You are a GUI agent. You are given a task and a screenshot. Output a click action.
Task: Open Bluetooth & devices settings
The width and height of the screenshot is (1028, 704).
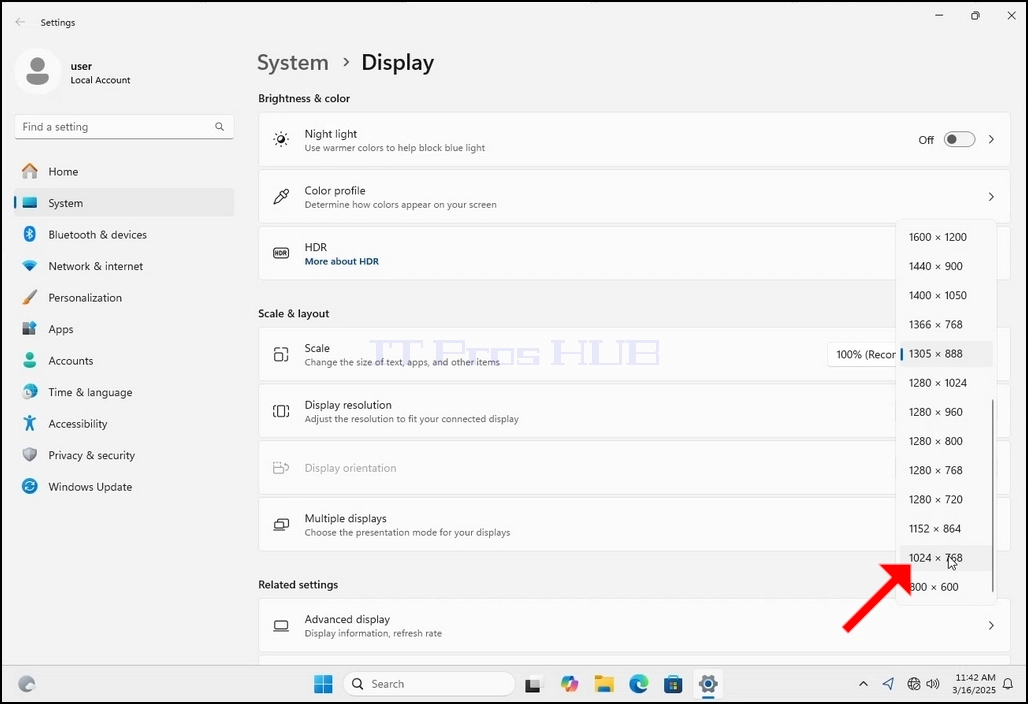[x=124, y=234]
